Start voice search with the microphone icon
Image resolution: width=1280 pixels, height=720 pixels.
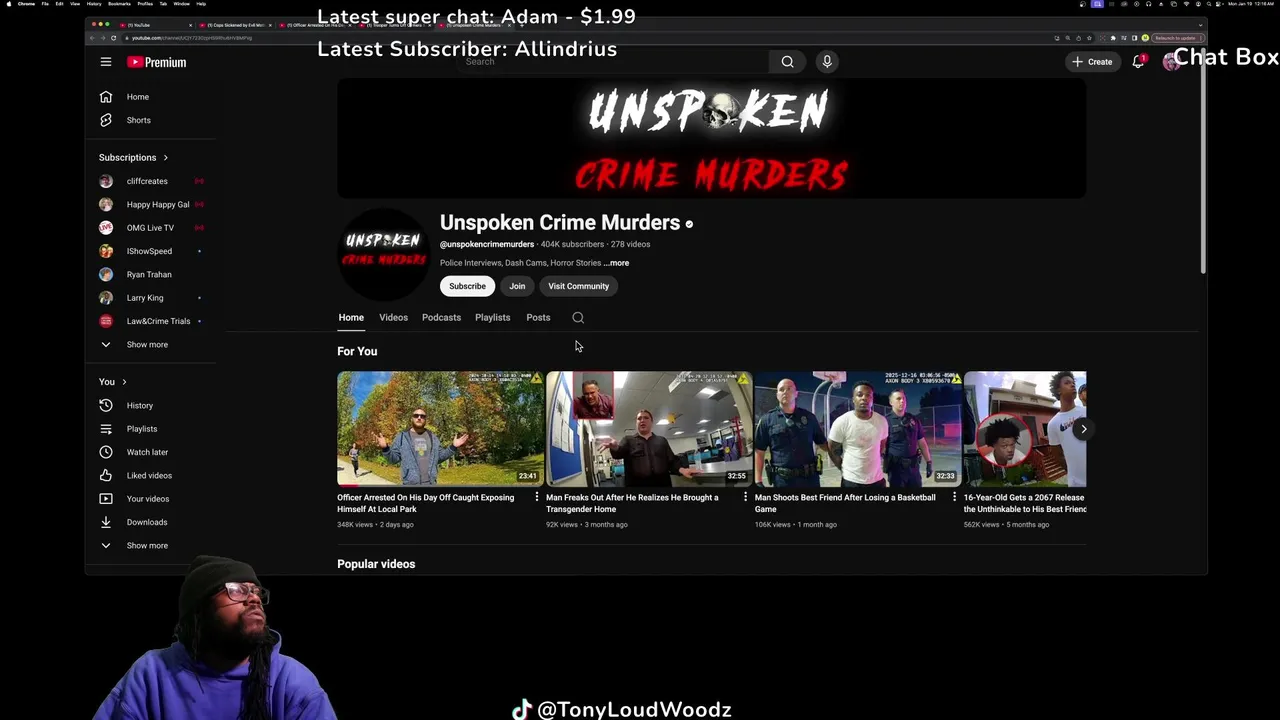click(827, 62)
